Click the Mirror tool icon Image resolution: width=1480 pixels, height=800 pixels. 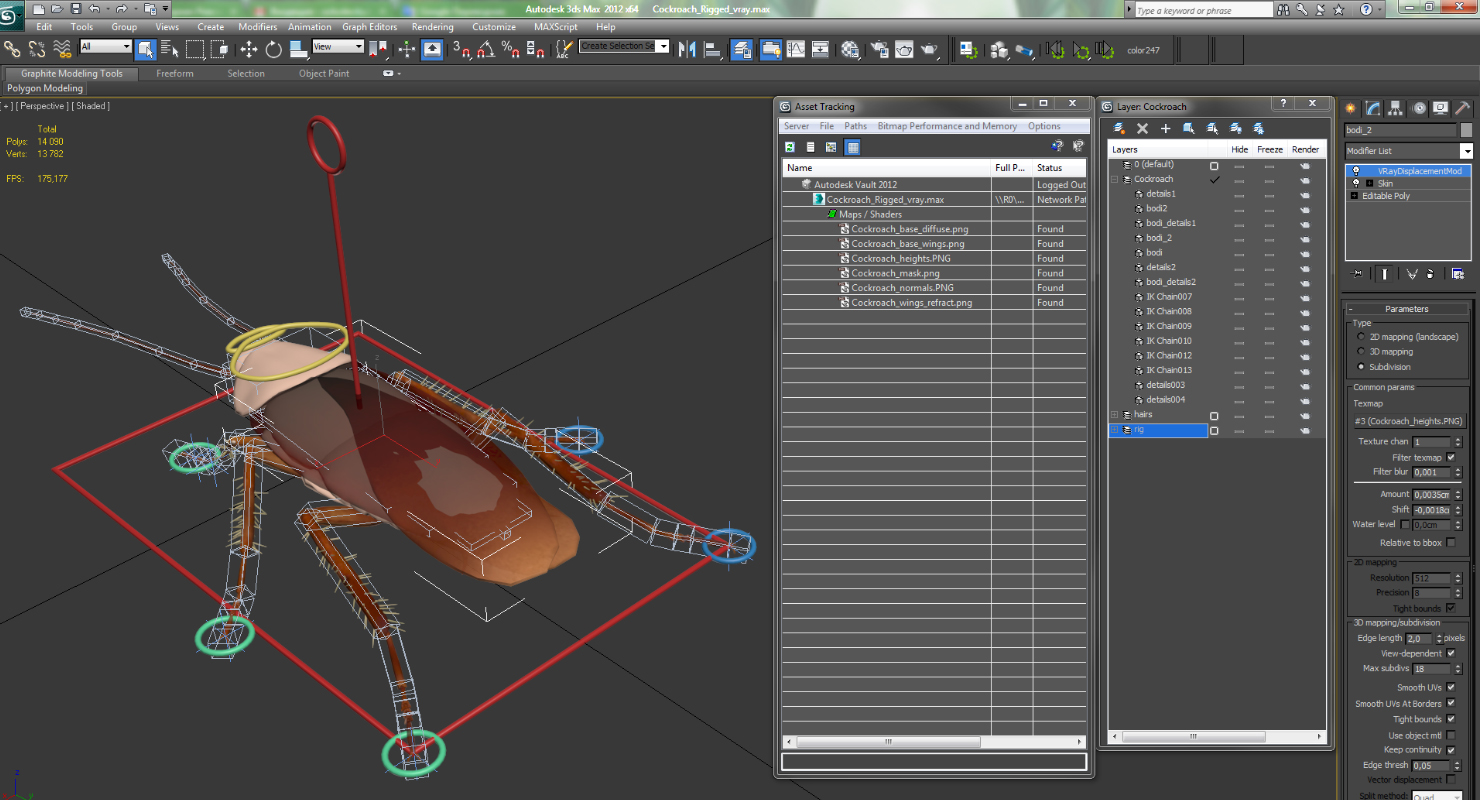pos(687,48)
